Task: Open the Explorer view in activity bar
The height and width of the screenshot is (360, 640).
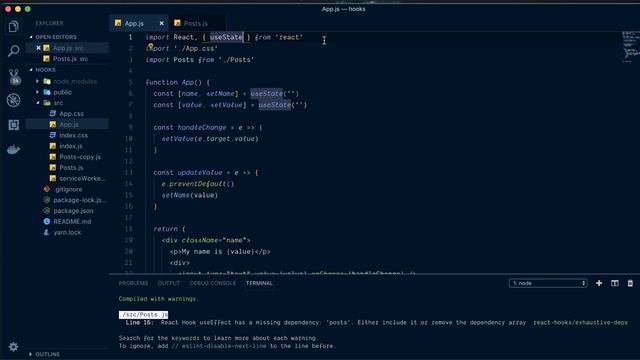Action: tap(13, 27)
